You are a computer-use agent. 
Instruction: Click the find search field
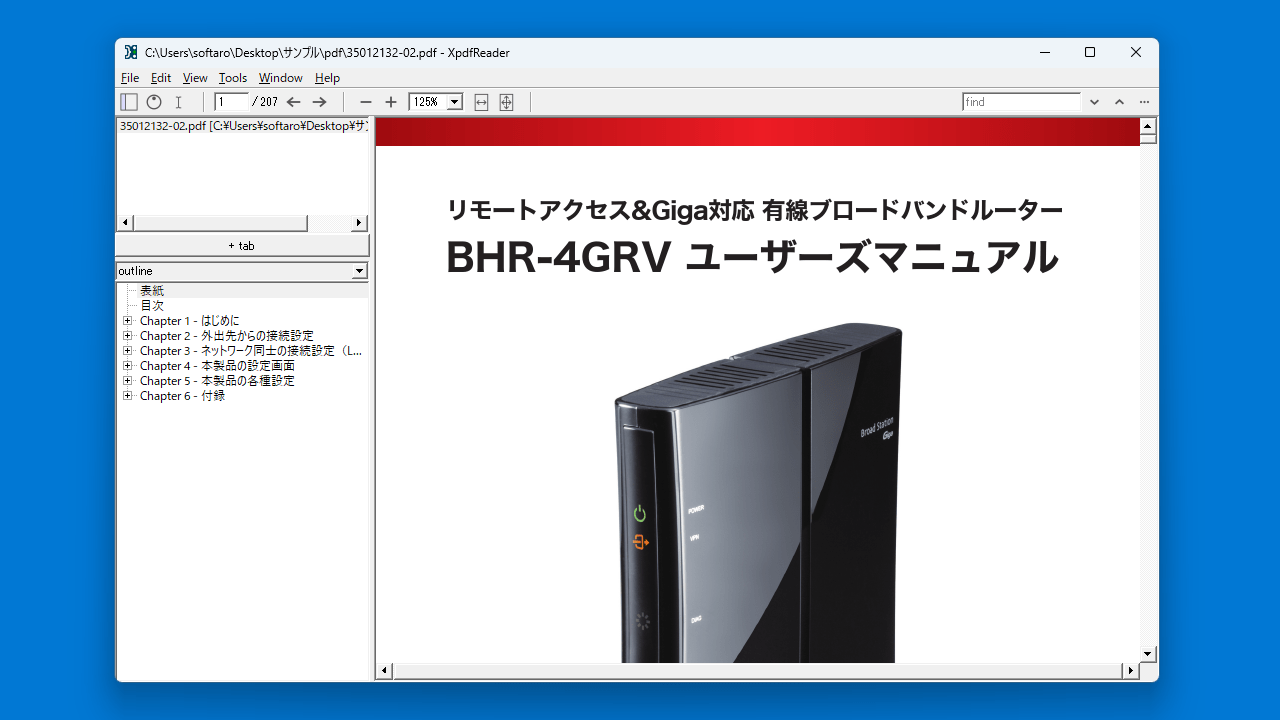[x=1021, y=102]
